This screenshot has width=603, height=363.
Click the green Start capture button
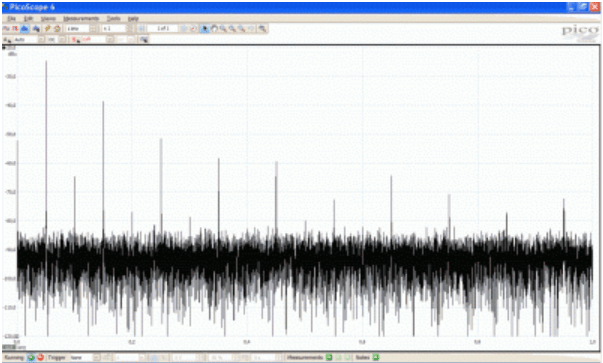[x=31, y=358]
